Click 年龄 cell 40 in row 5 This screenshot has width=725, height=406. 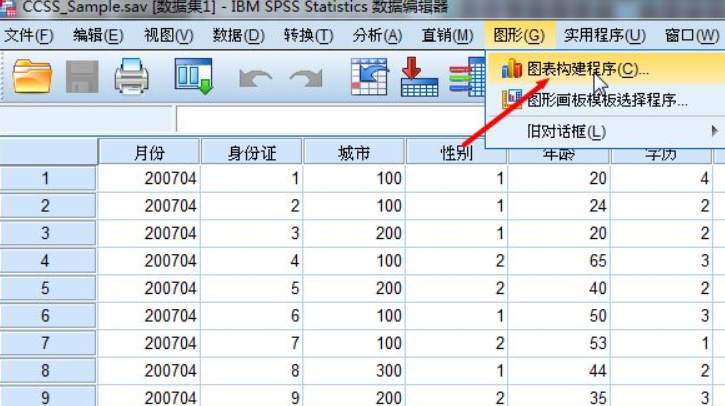point(559,288)
